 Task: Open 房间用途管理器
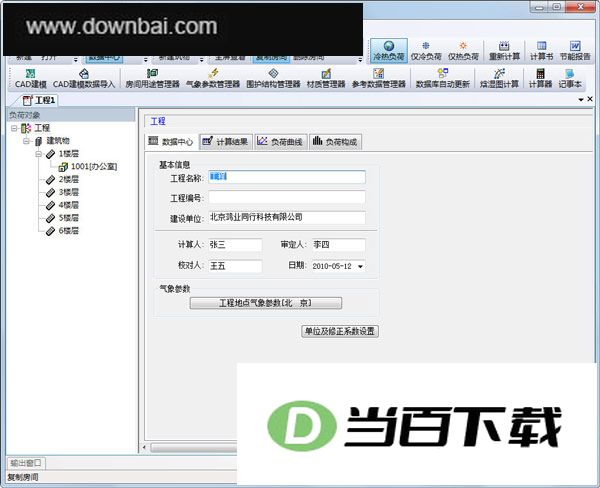tap(152, 78)
